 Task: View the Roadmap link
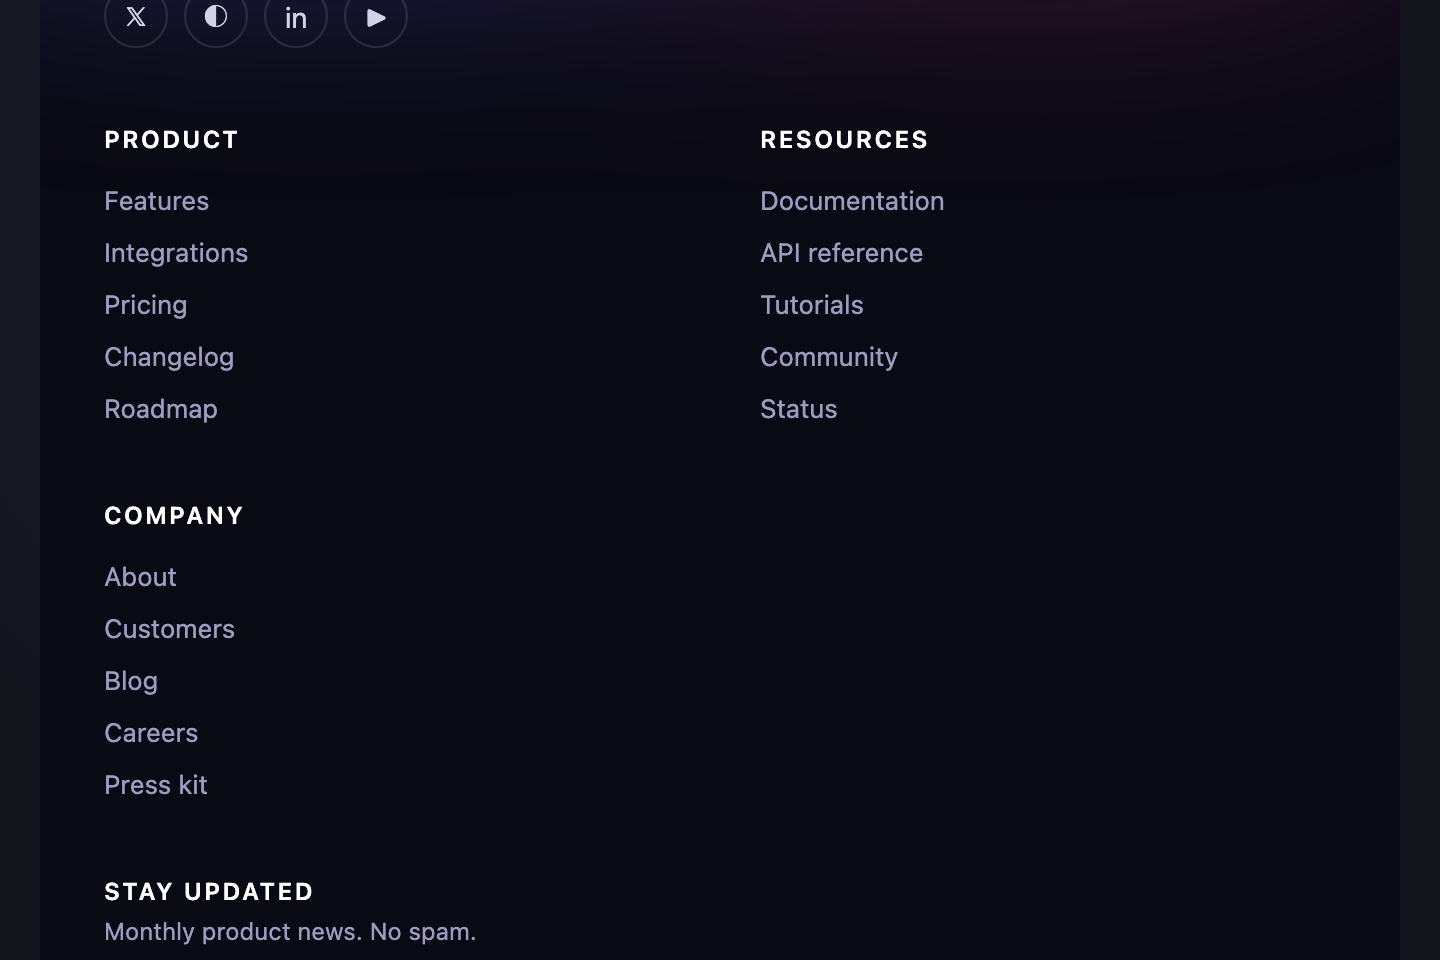[161, 409]
